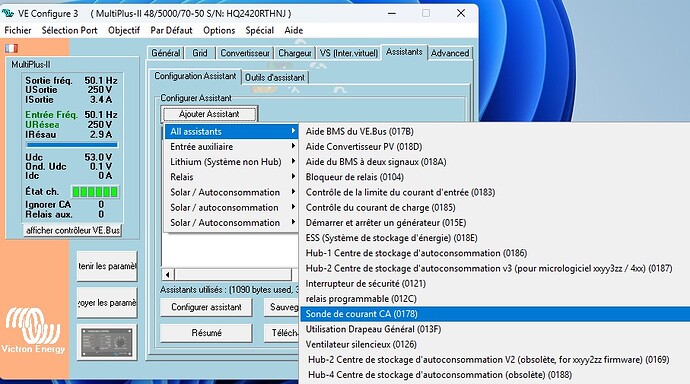Click the VE Configure app icon in title bar
The image size is (690, 384).
pos(7,13)
